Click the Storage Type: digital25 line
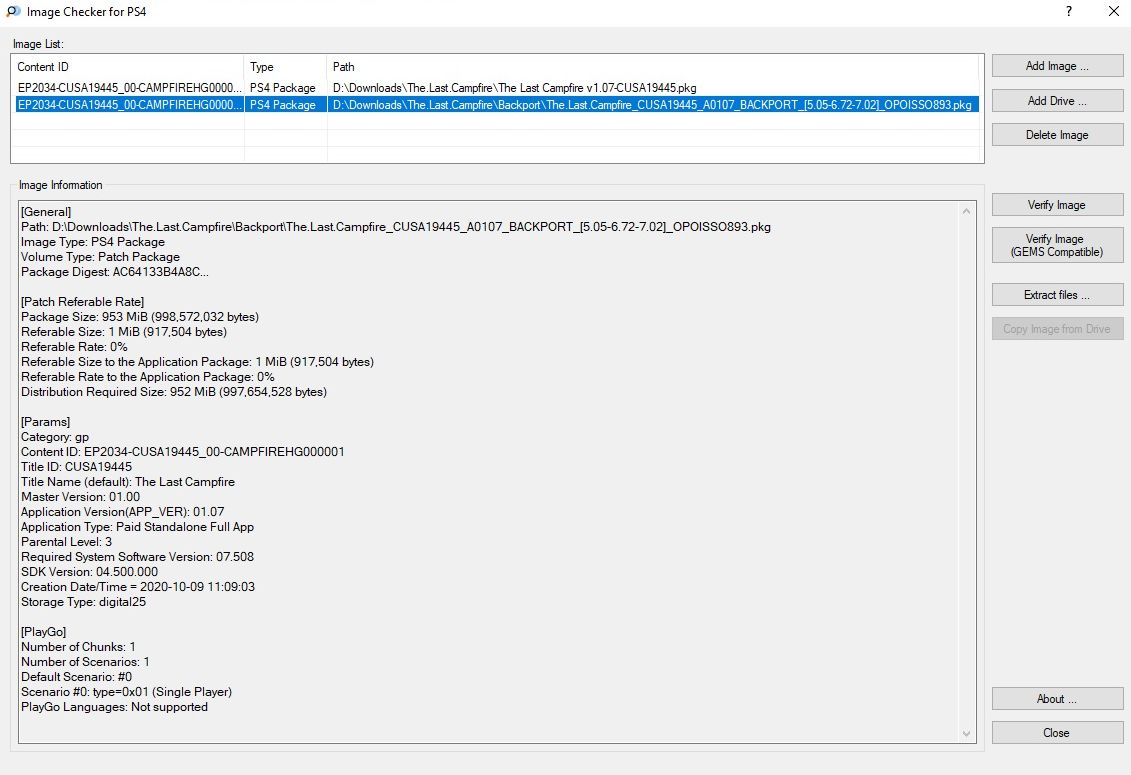The width and height of the screenshot is (1131, 775). tap(84, 603)
